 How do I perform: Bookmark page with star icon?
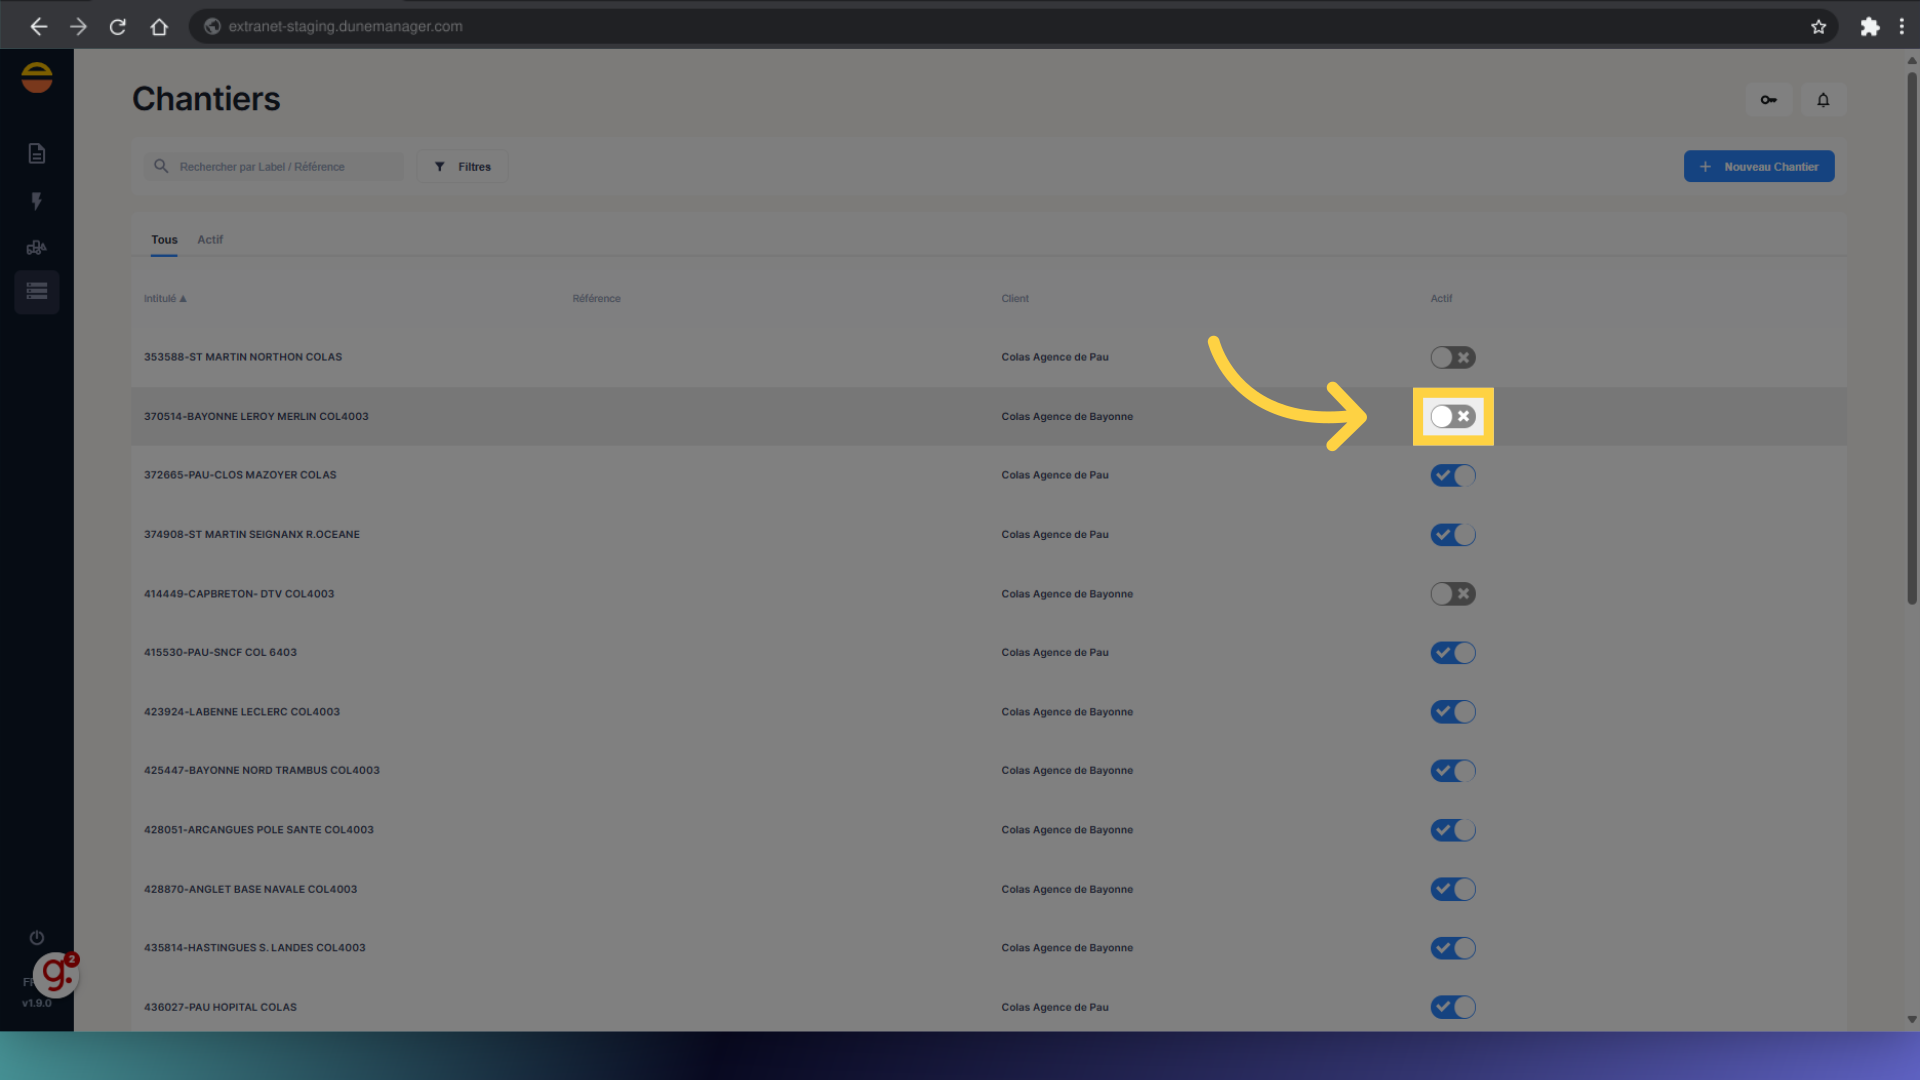[1818, 27]
